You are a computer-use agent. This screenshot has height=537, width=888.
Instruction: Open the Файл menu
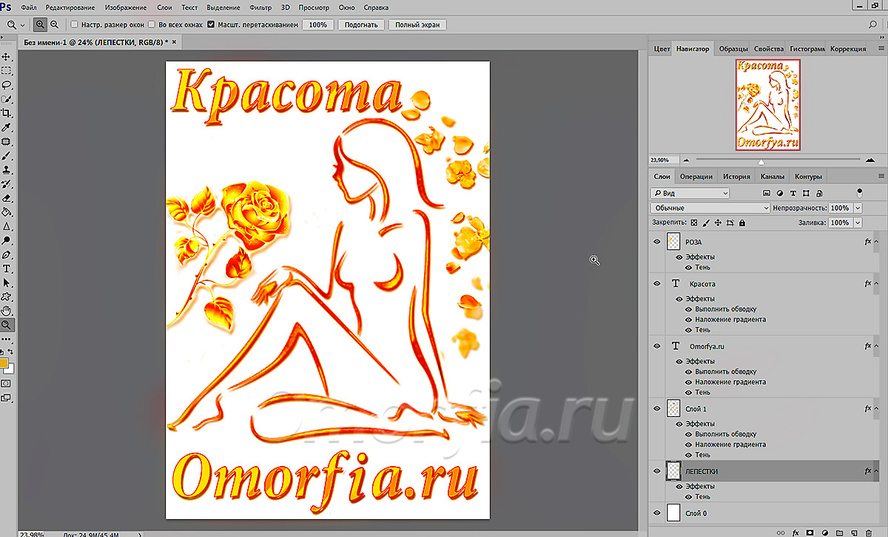28,8
